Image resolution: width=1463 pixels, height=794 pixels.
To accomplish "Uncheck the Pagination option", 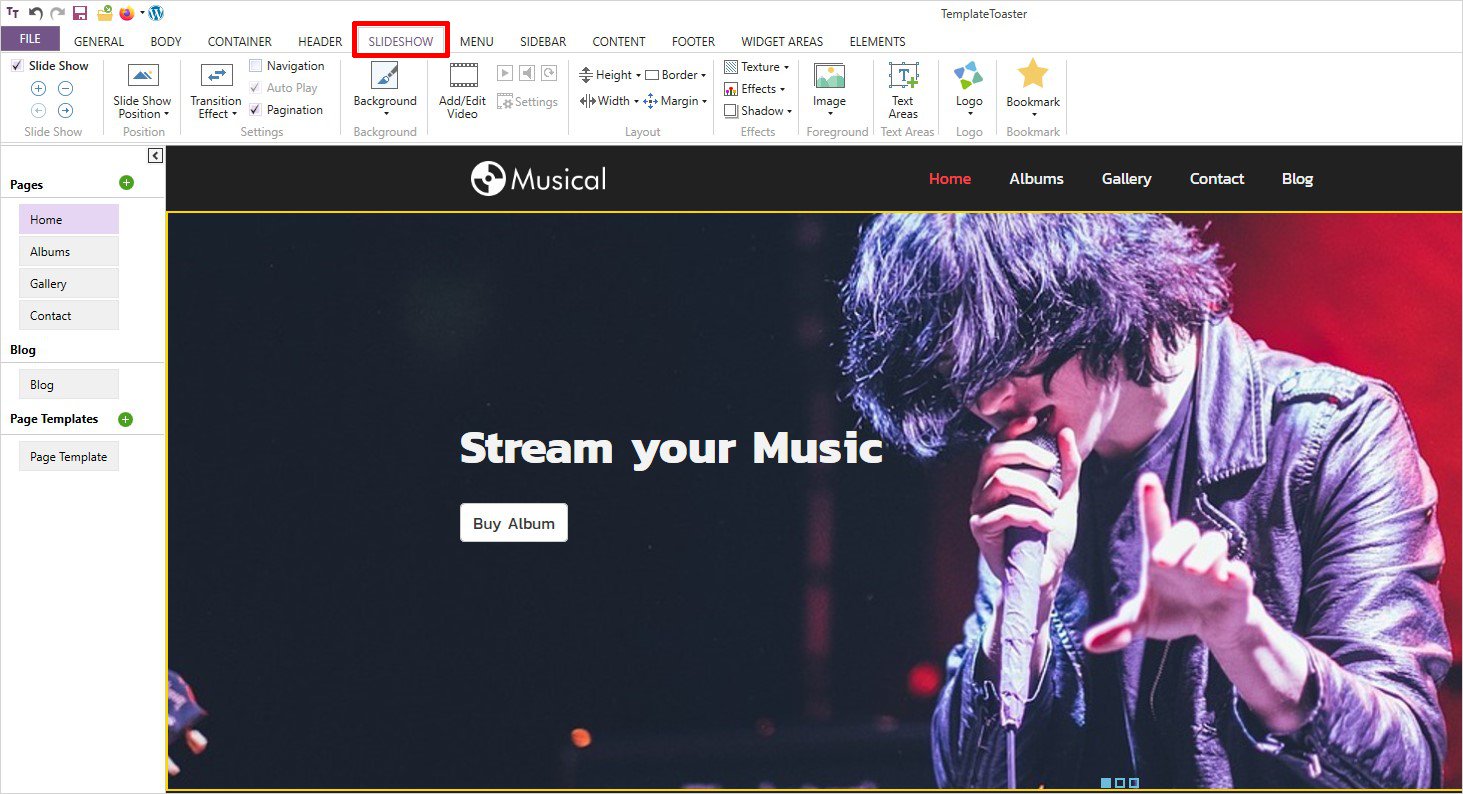I will coord(255,110).
